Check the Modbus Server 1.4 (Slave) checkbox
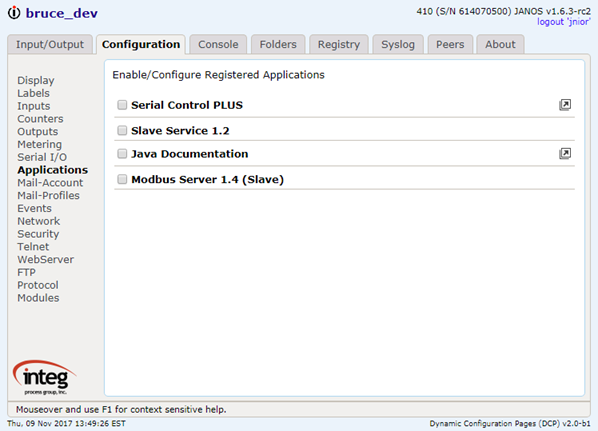Screen dimensions: 598x431 122,179
